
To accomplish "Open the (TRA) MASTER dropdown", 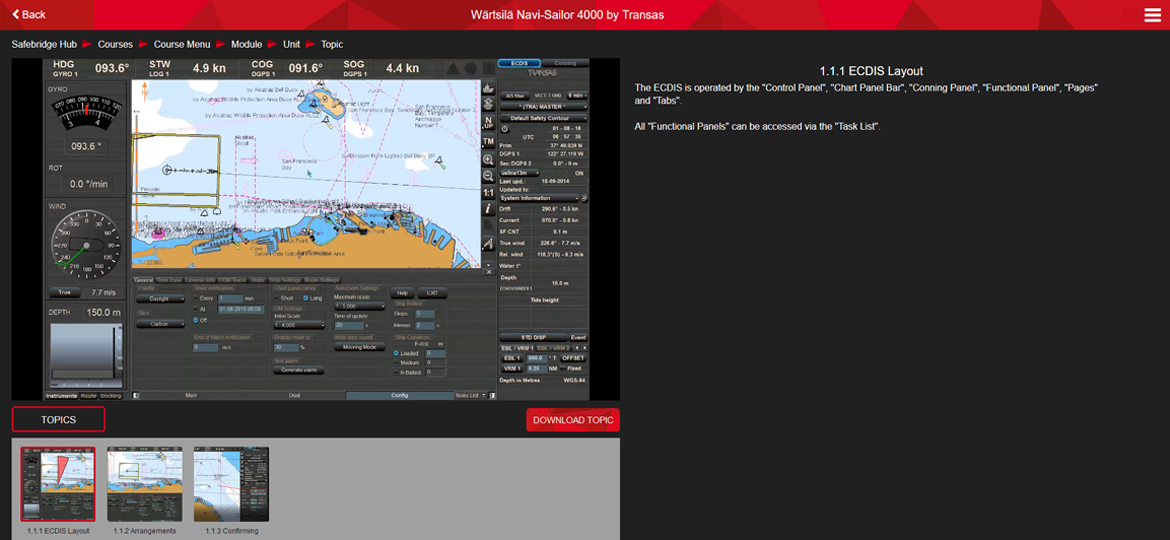I will [543, 107].
